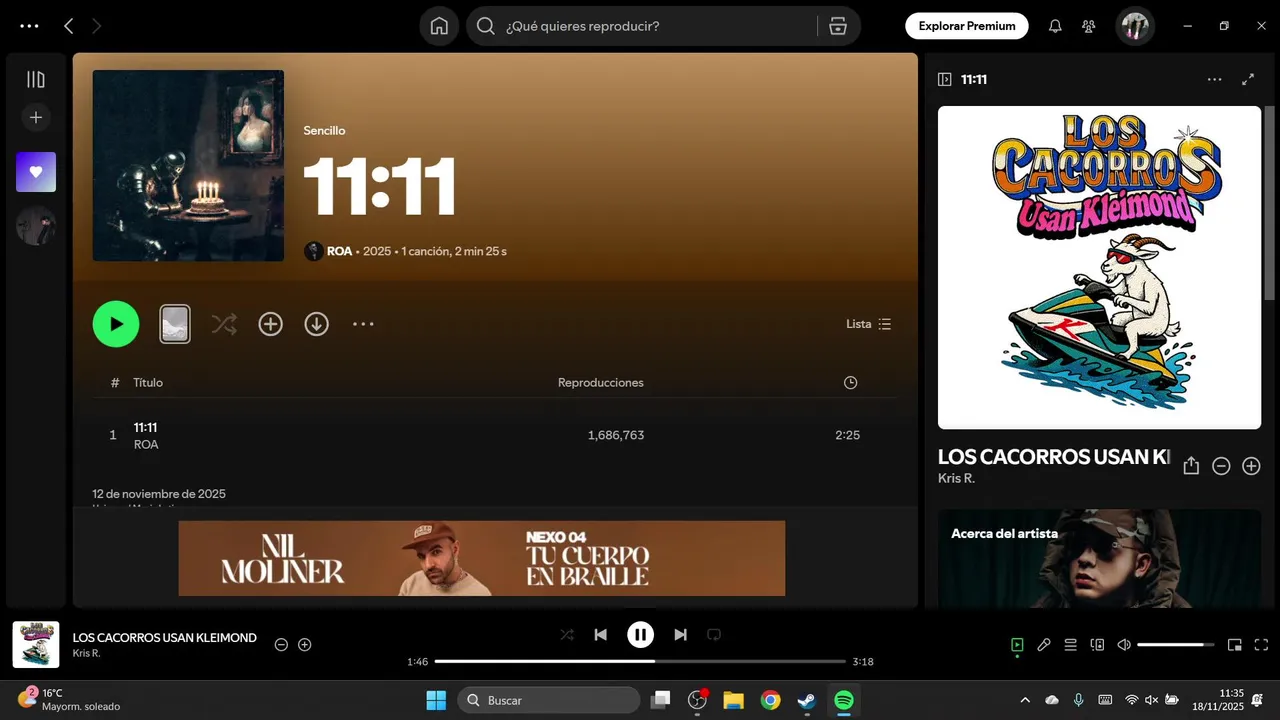1280x720 pixels.
Task: Change view with the Lista dropdown
Action: [x=869, y=324]
